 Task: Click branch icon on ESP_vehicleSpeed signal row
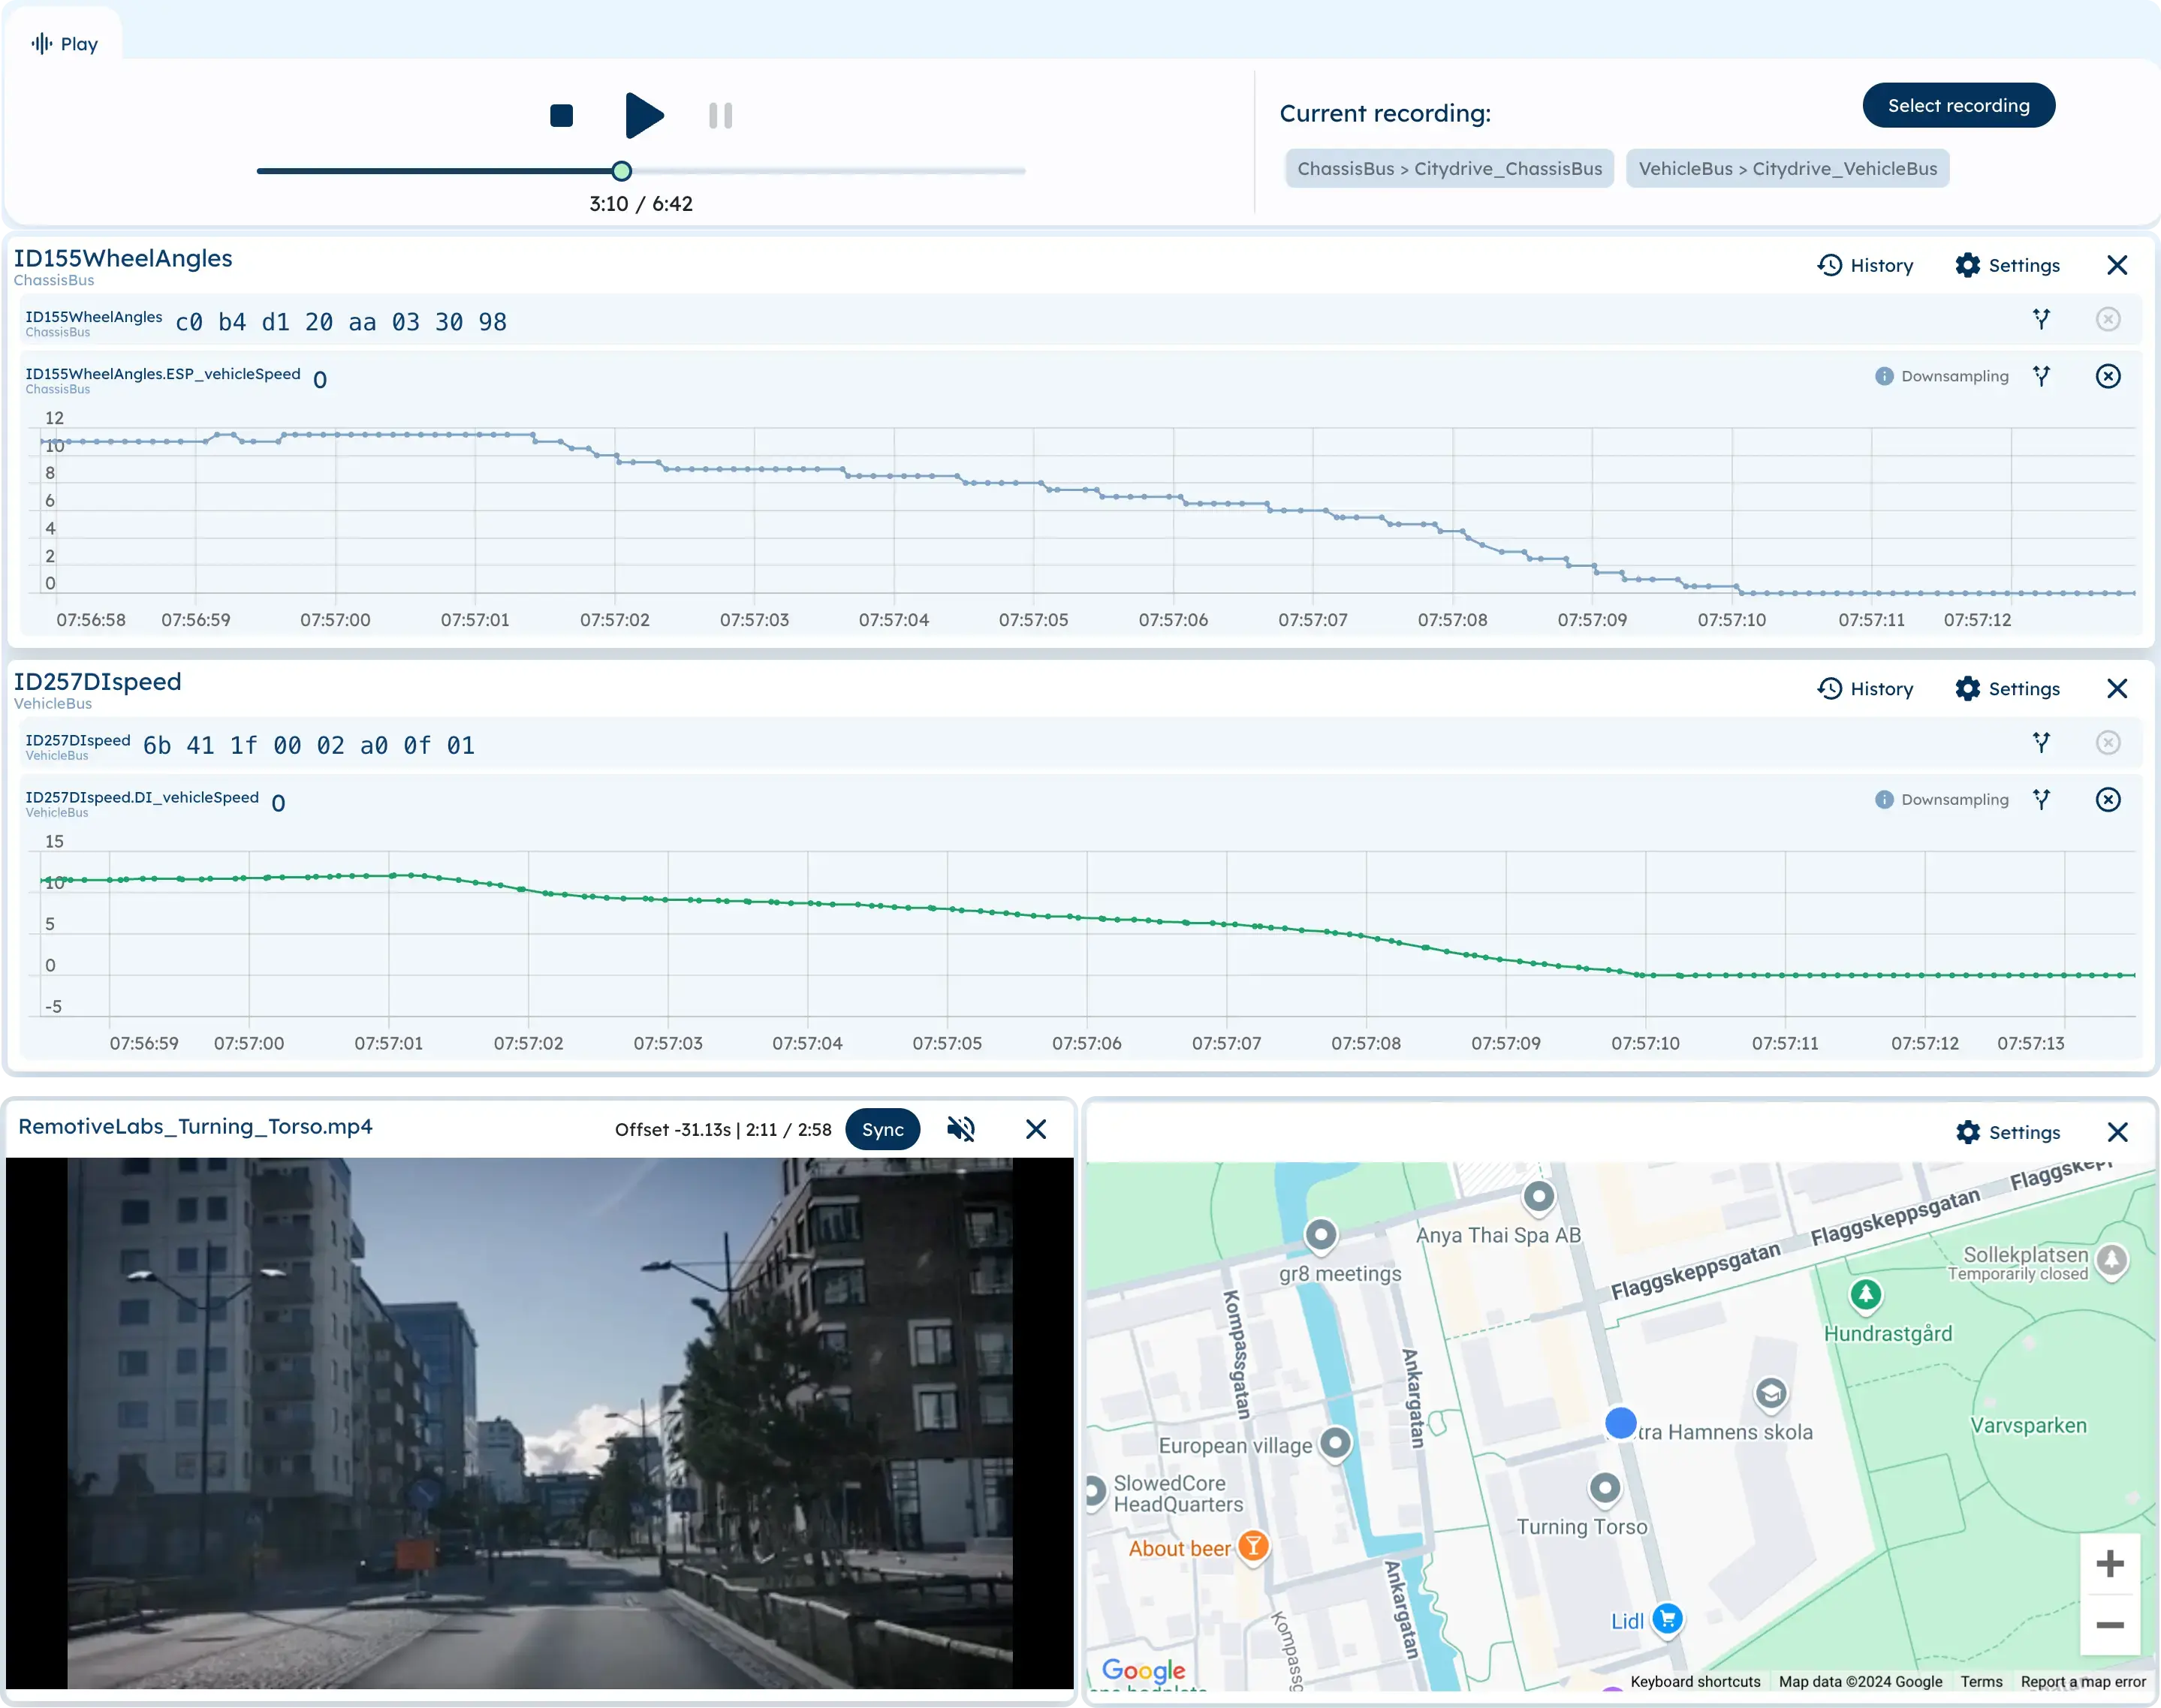pyautogui.click(x=2041, y=376)
